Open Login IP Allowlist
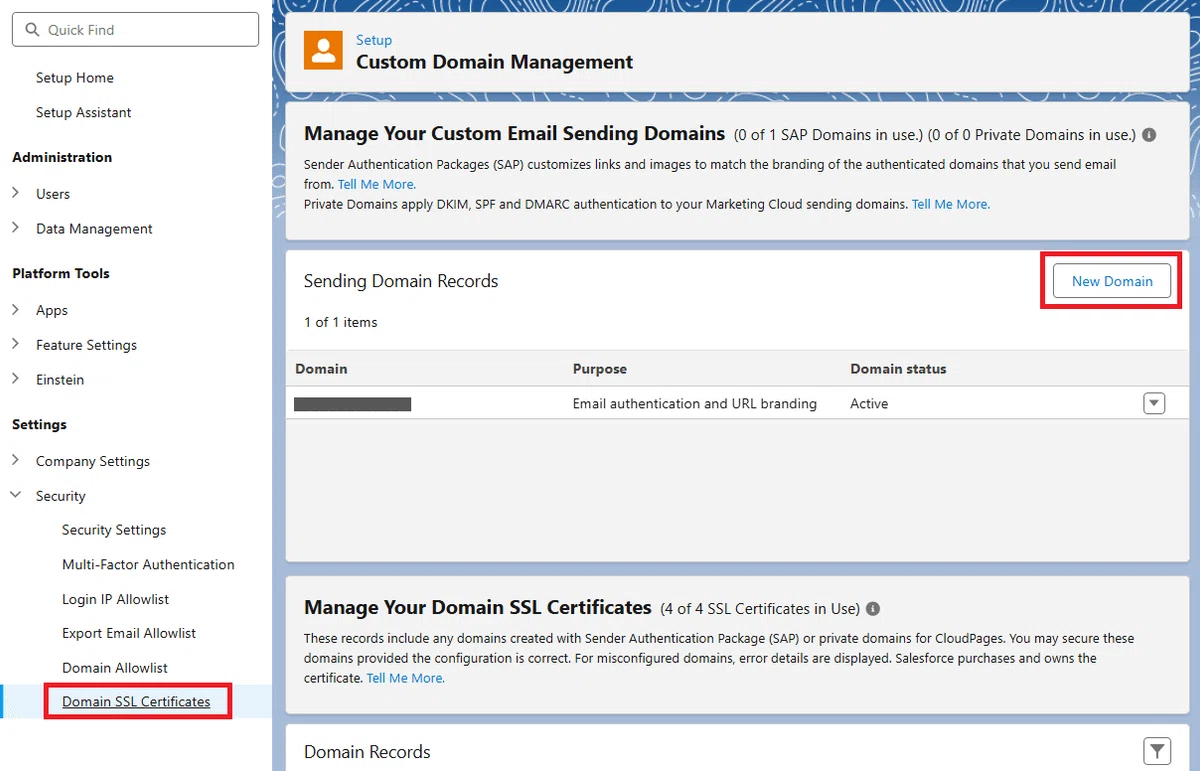 tap(116, 599)
